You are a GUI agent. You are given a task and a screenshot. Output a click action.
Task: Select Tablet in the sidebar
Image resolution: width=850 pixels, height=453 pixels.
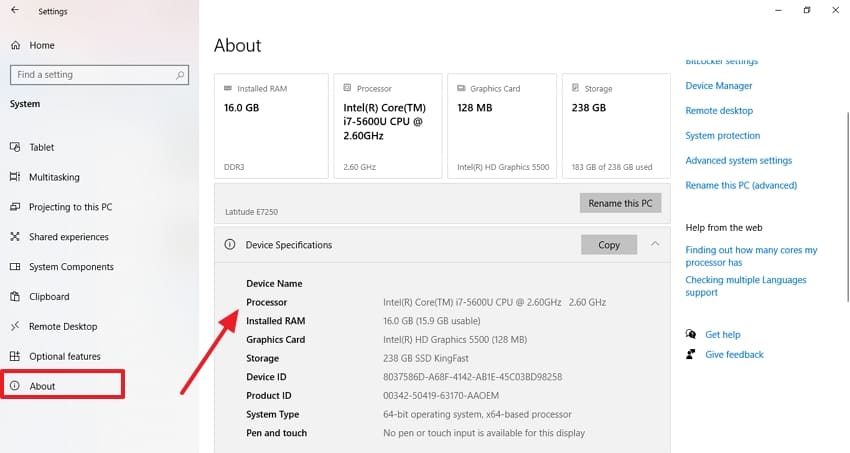(x=42, y=147)
